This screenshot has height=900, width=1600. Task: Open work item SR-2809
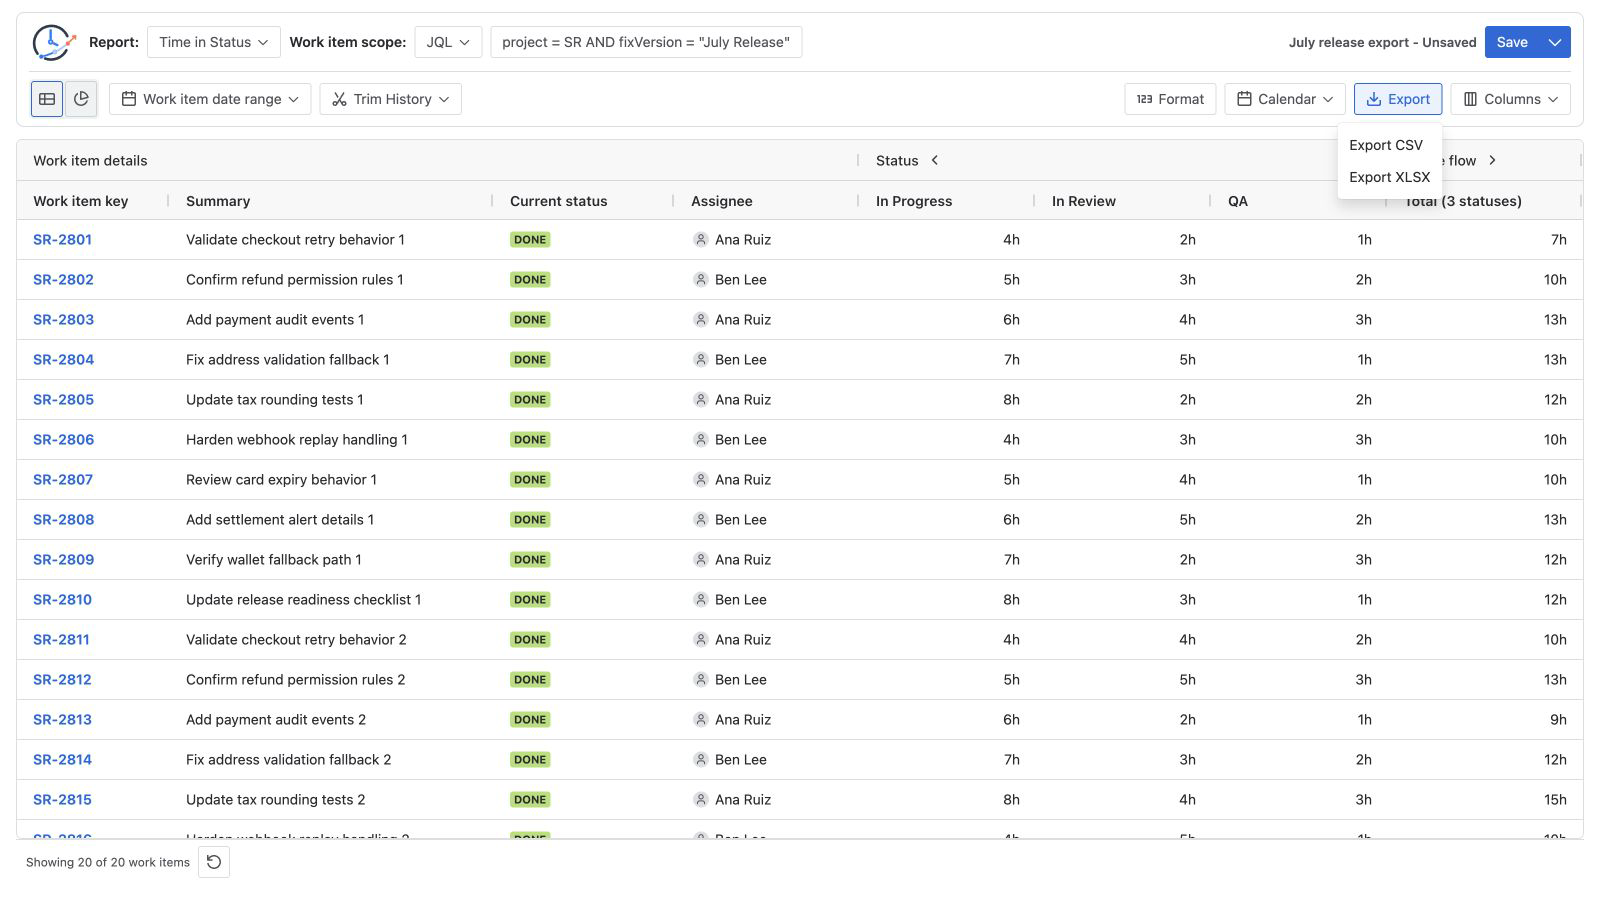click(x=63, y=560)
